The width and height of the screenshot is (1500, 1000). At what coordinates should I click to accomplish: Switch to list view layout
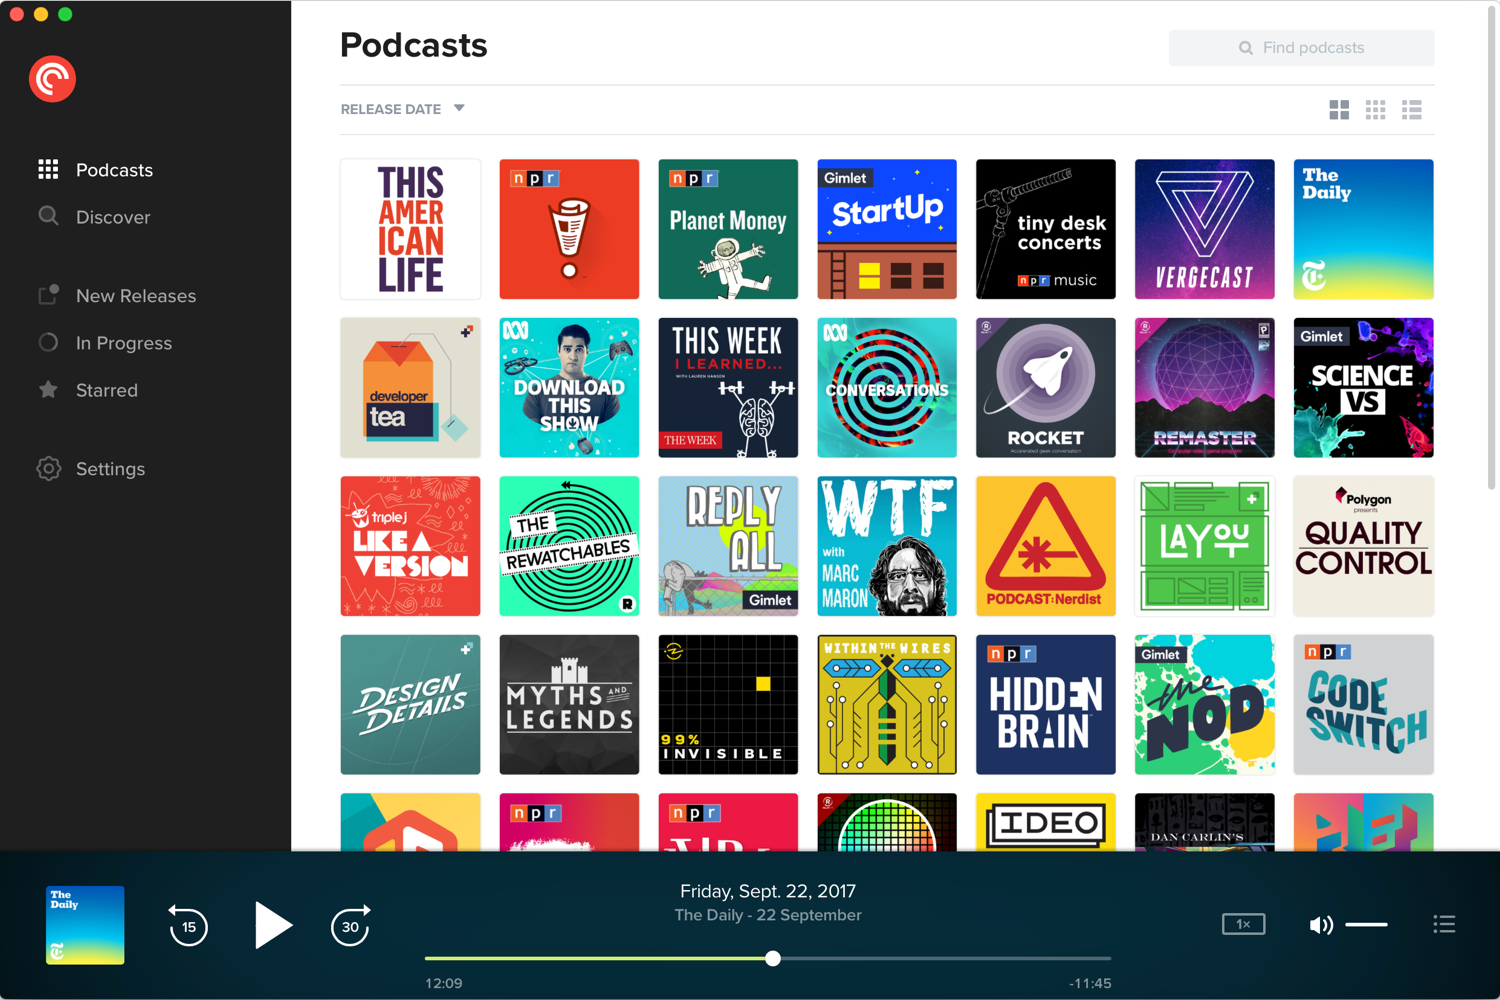[1411, 110]
